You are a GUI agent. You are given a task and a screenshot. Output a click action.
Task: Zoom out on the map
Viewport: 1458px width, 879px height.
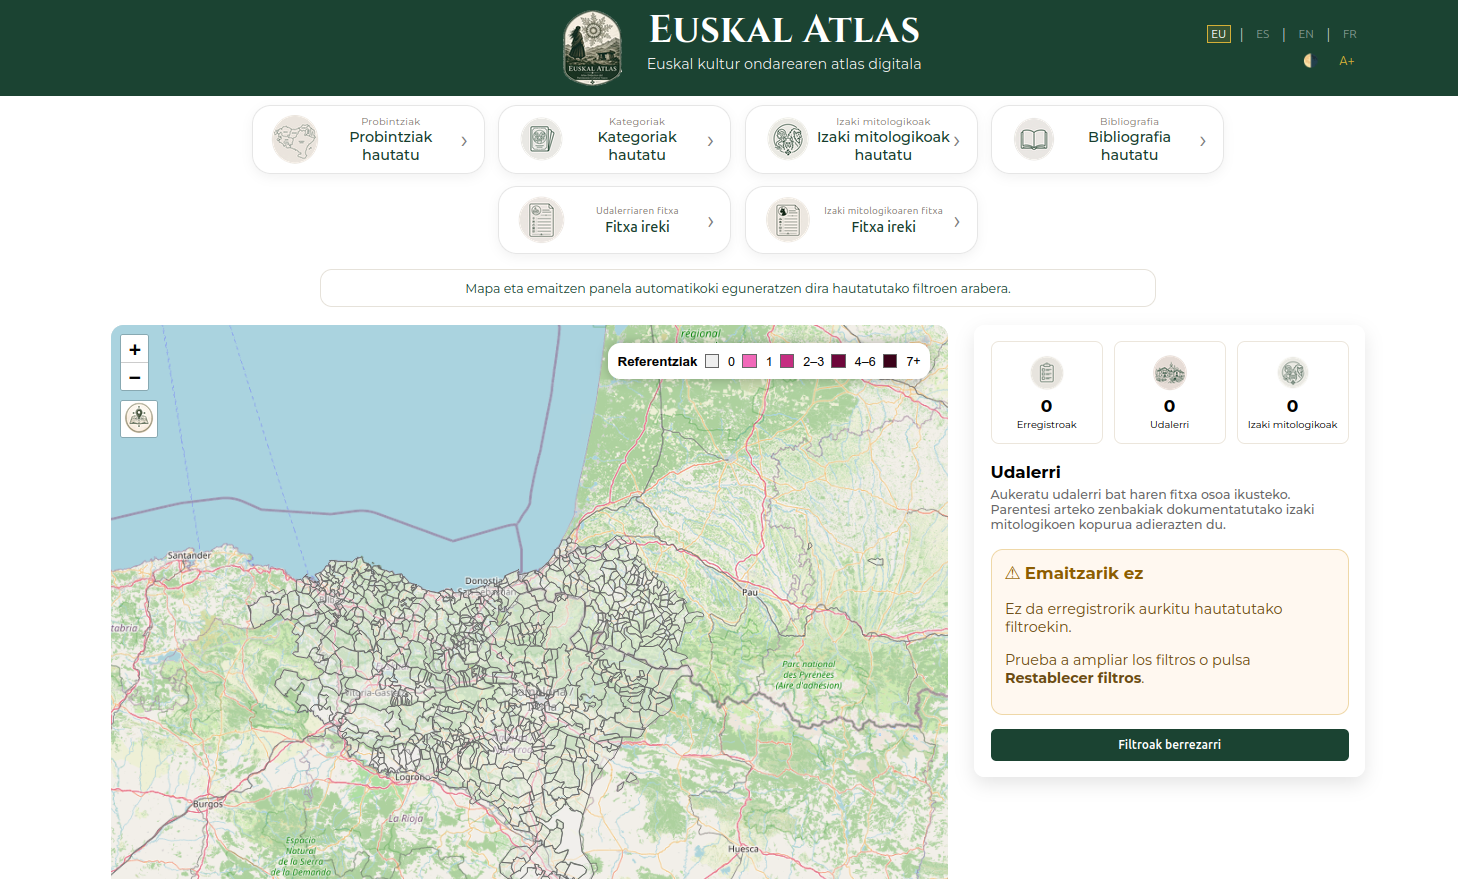coord(135,377)
